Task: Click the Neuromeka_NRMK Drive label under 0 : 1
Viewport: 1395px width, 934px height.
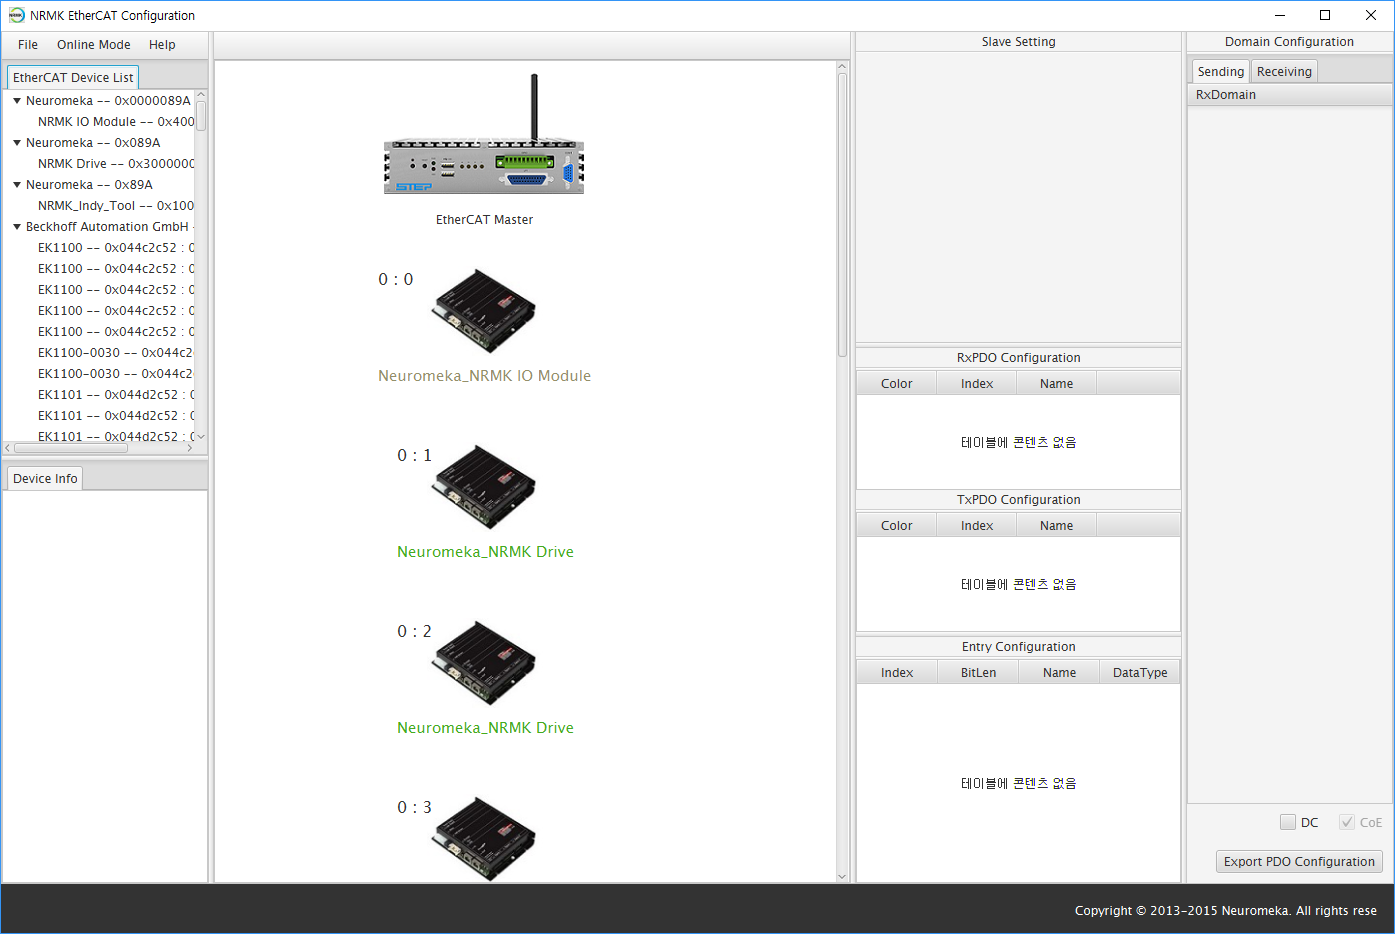Action: click(x=485, y=552)
